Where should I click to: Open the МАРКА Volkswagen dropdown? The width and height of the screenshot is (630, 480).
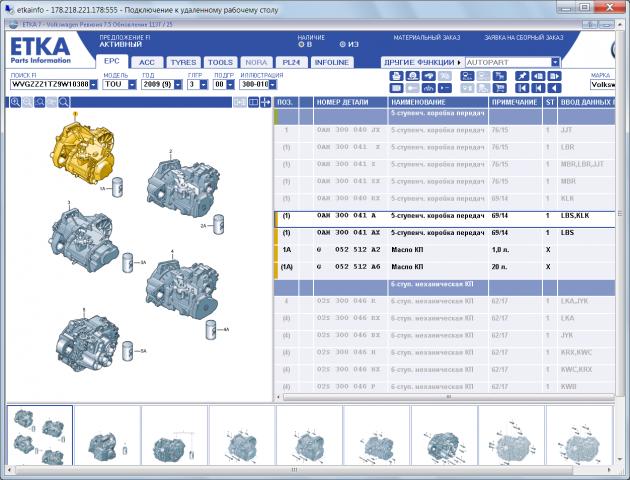click(x=602, y=85)
